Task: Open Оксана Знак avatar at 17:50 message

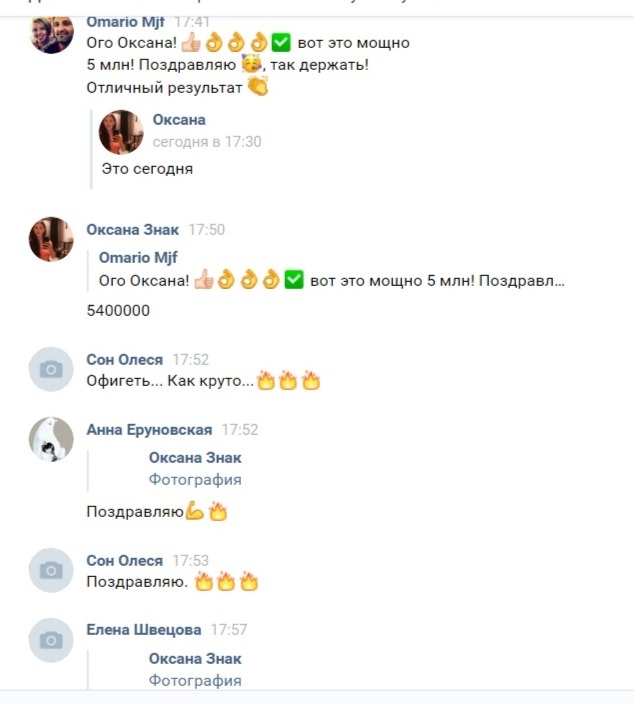Action: point(51,239)
